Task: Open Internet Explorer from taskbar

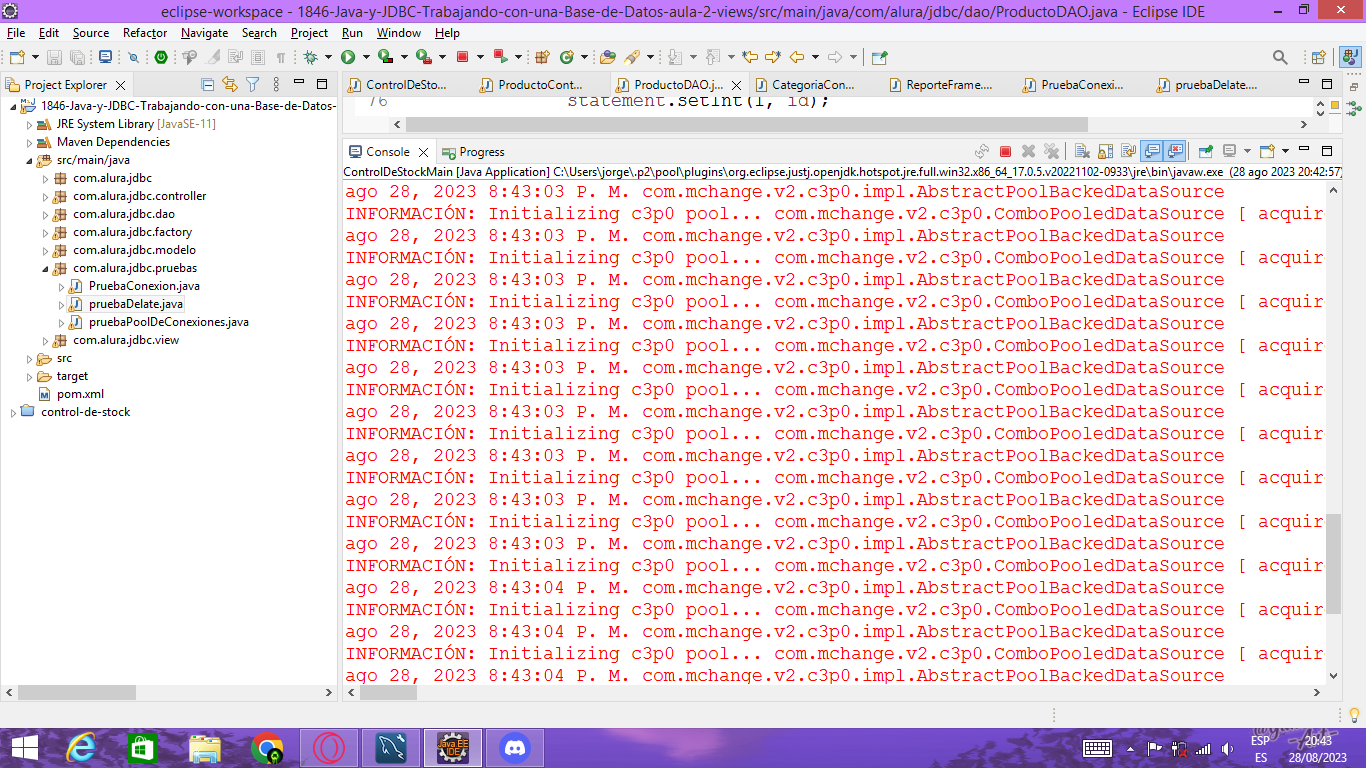Action: point(81,747)
